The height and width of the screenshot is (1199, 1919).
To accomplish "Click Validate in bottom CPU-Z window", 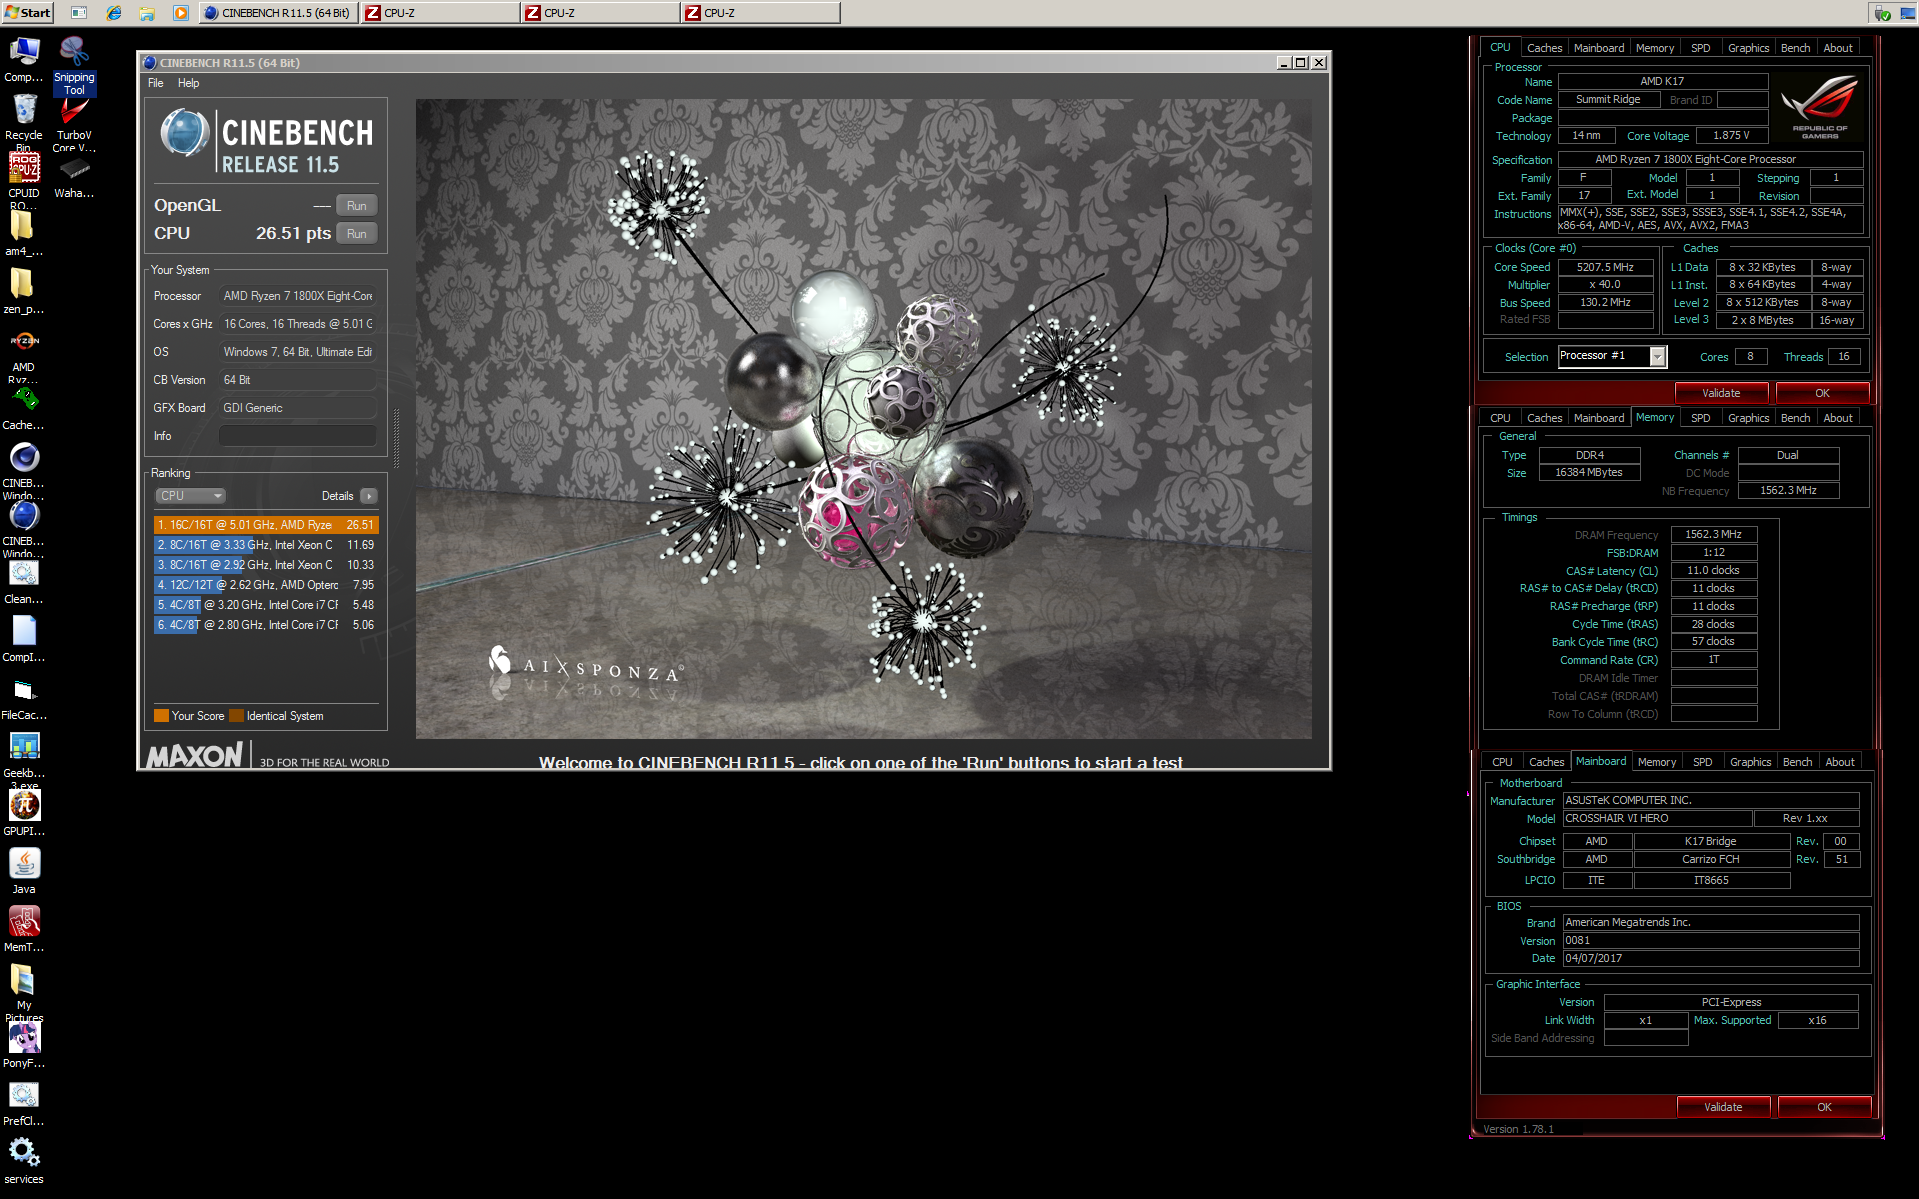I will 1723,1107.
